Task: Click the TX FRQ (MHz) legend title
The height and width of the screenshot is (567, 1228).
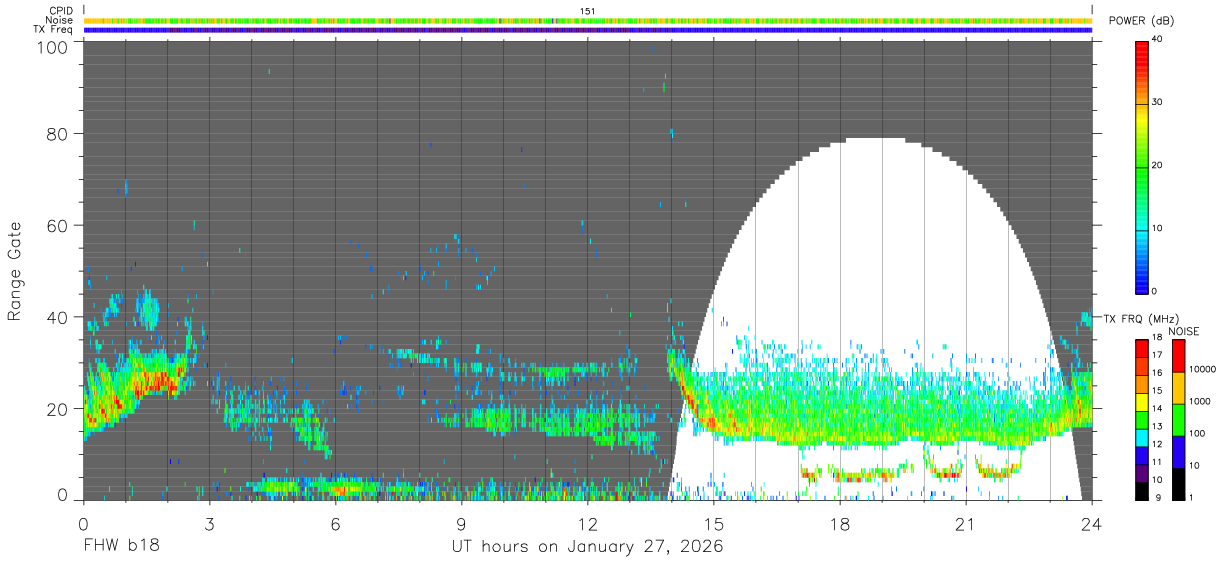Action: [x=1140, y=319]
